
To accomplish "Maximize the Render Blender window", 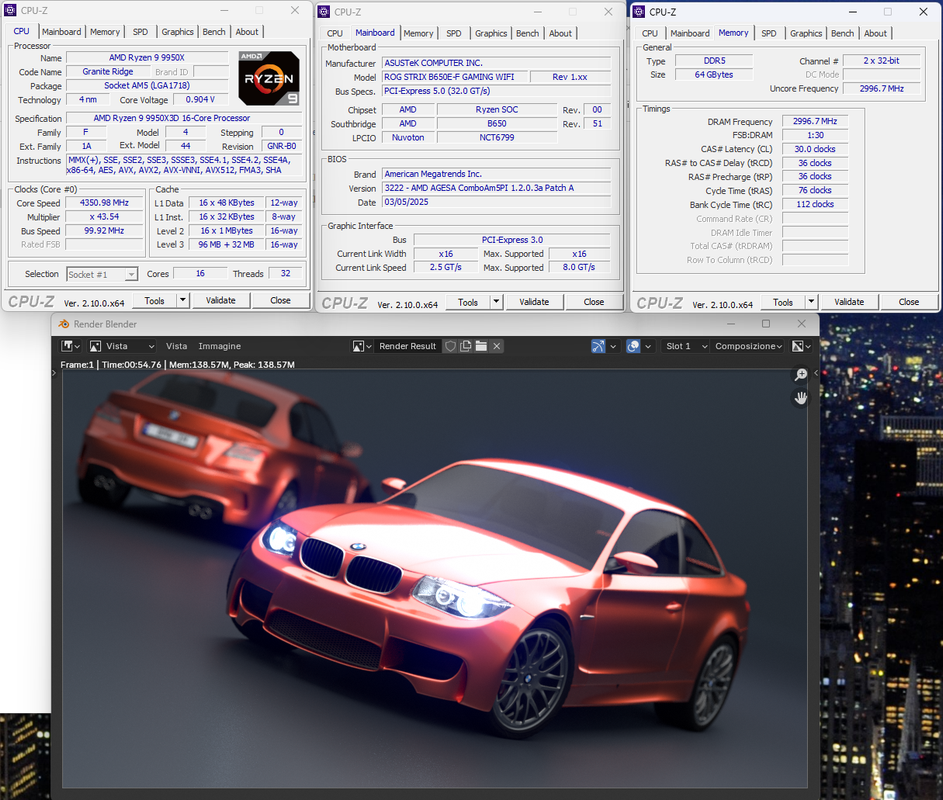I will (x=766, y=324).
